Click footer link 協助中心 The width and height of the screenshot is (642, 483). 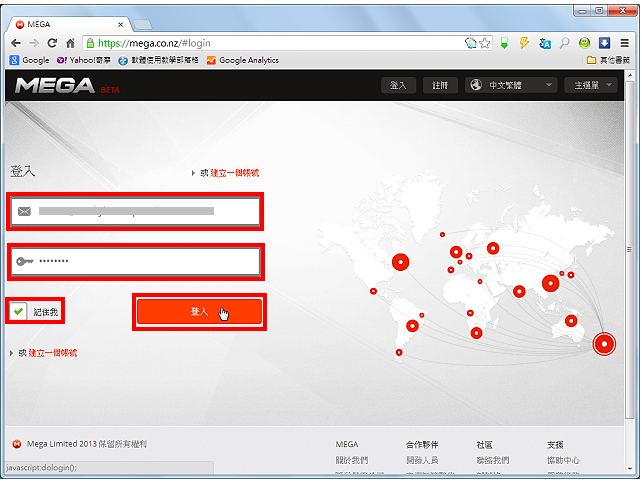pos(563,460)
